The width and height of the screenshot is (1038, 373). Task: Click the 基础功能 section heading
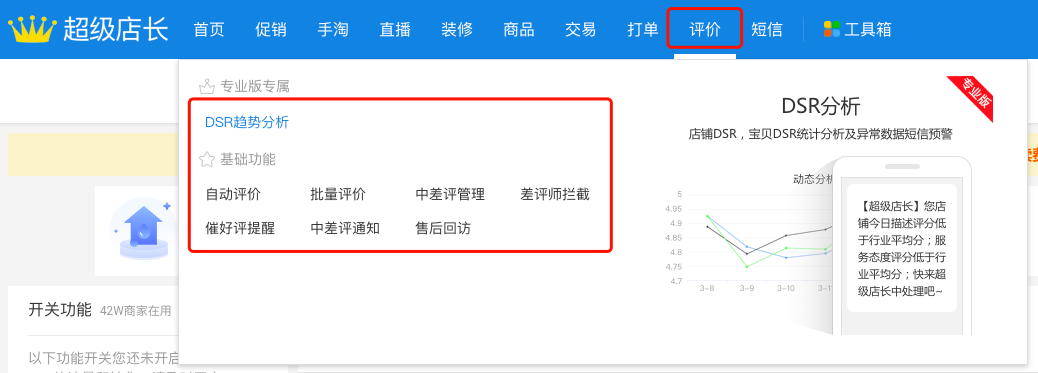coord(248,159)
